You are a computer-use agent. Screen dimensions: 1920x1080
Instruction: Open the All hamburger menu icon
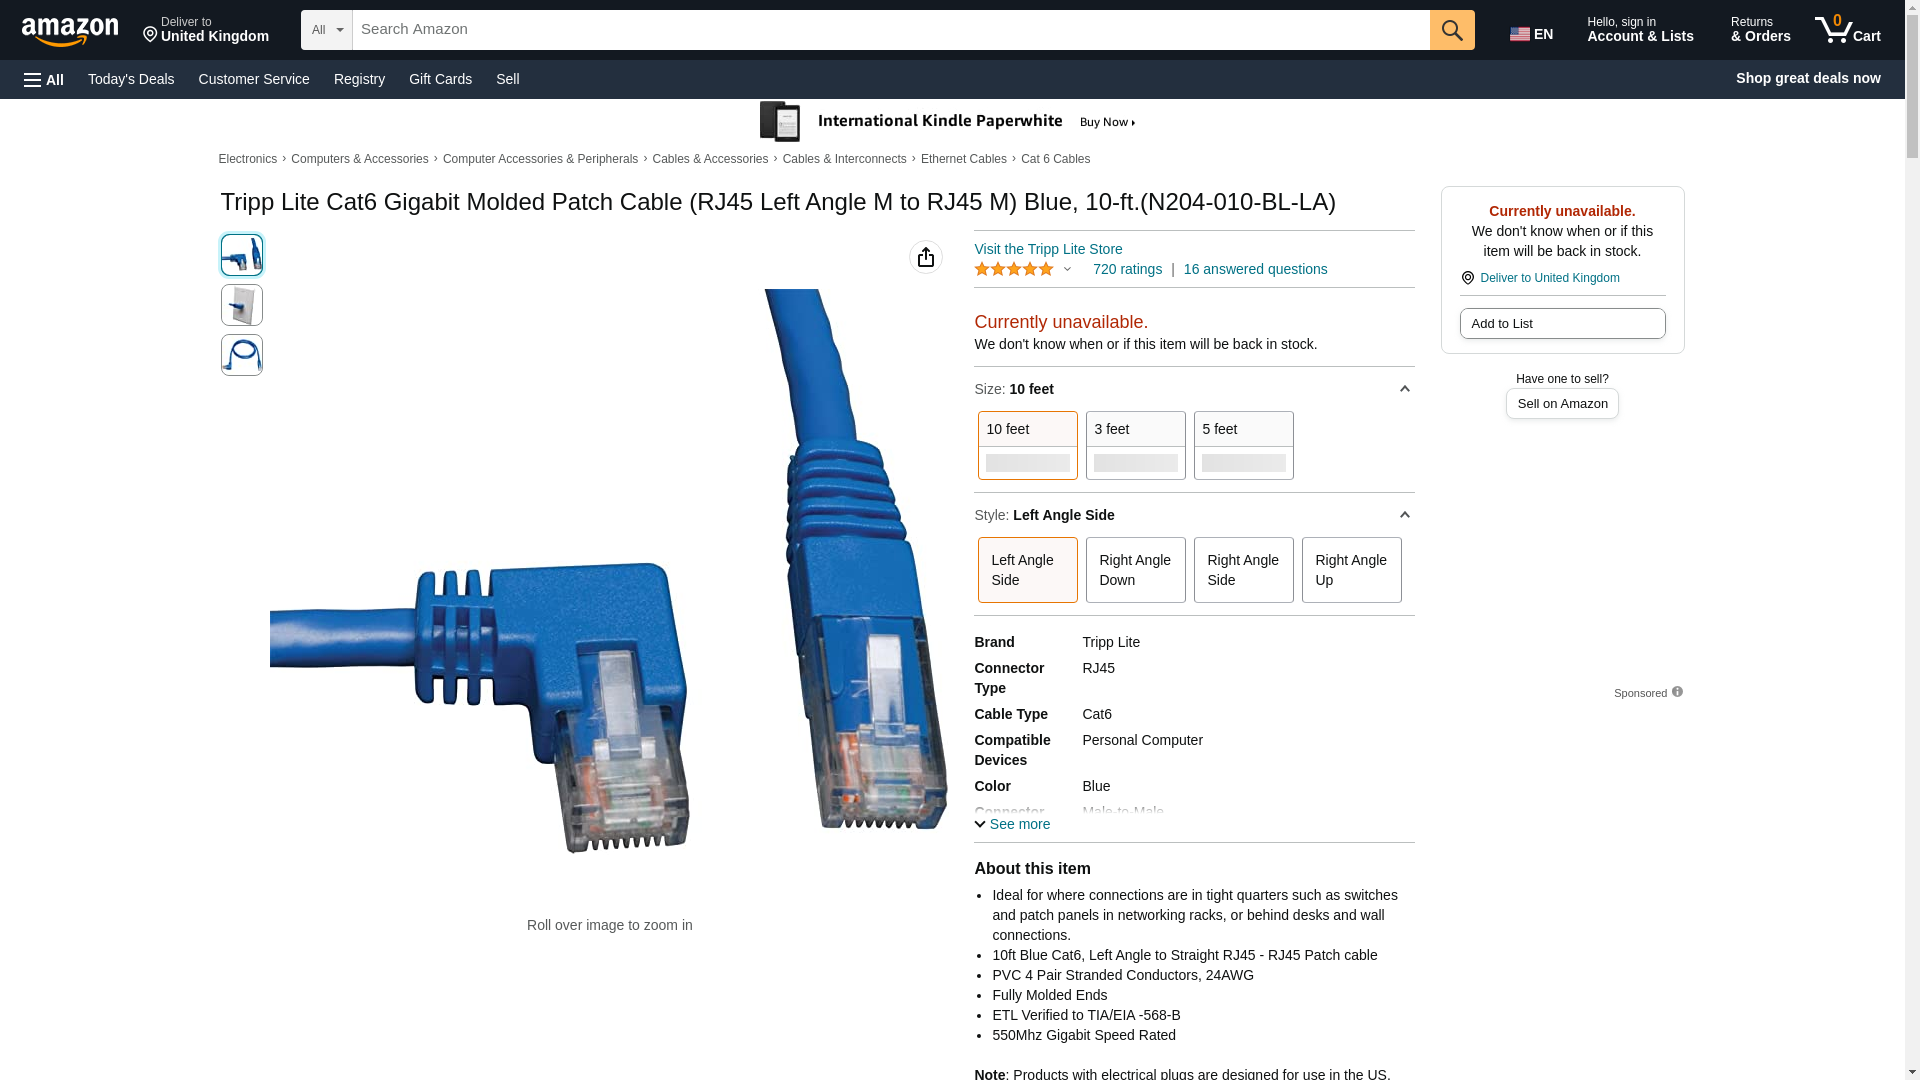pos(44,79)
